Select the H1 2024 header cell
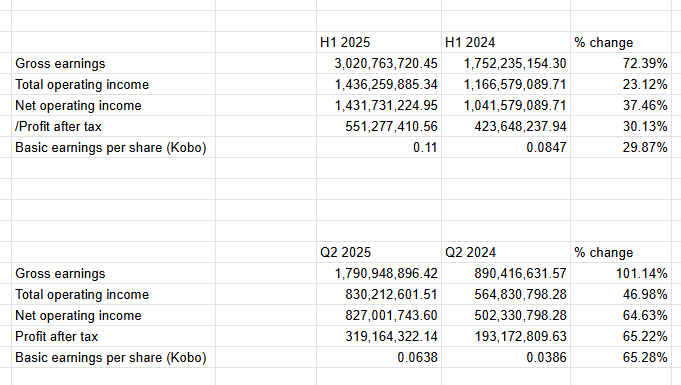 pos(506,42)
